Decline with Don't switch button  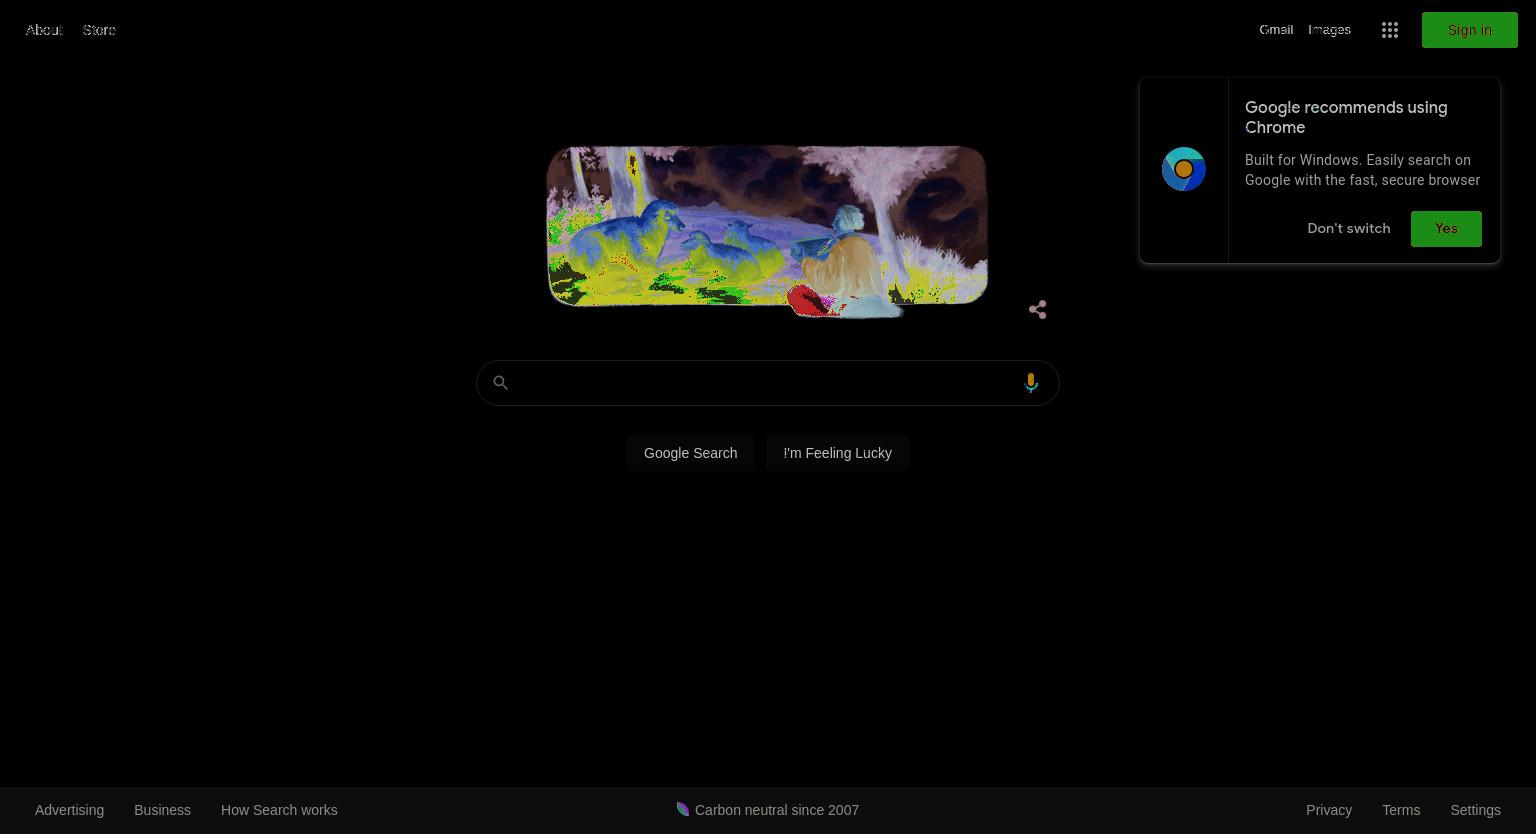point(1348,229)
